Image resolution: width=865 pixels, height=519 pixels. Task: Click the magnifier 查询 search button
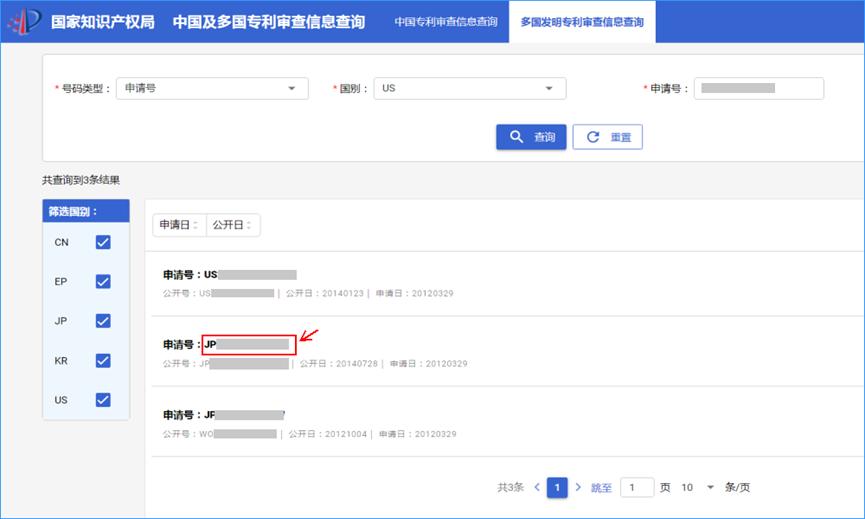(x=531, y=137)
